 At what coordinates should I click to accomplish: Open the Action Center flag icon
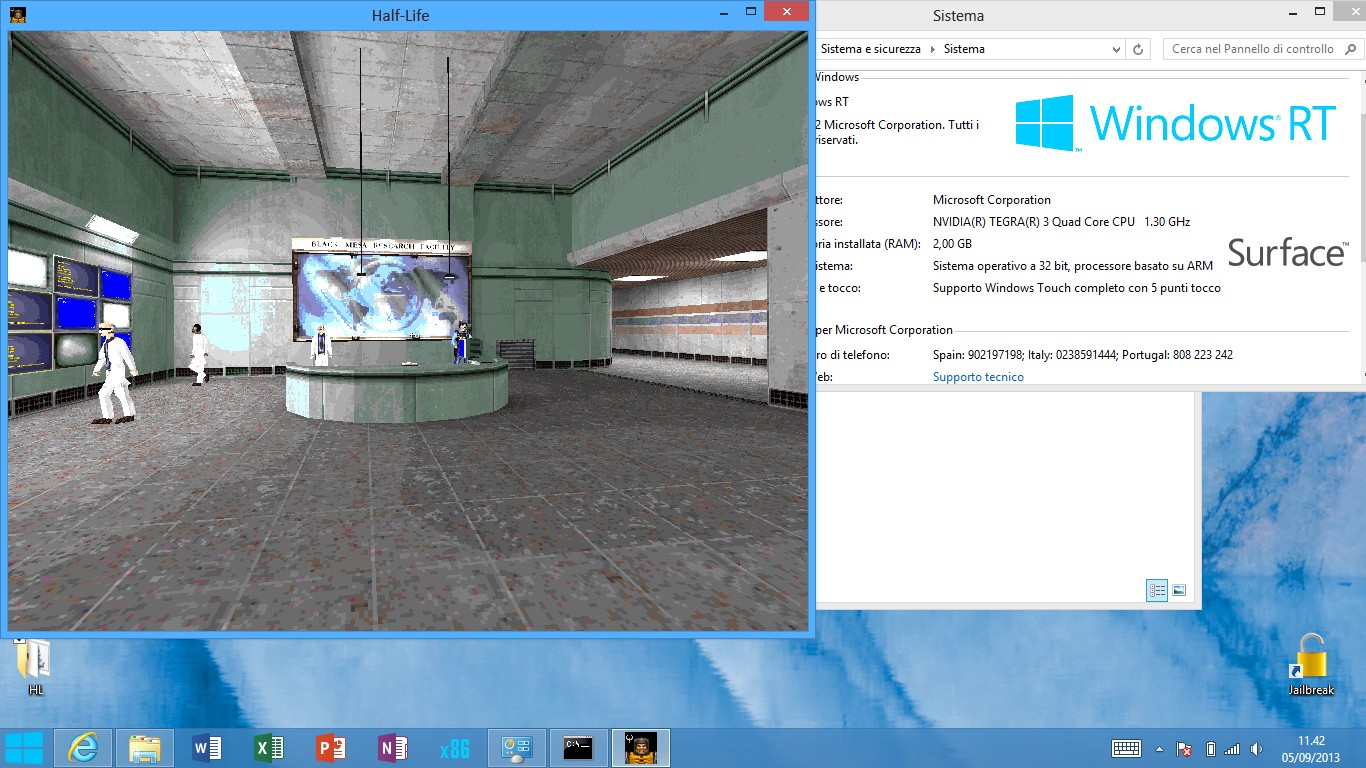[1184, 749]
